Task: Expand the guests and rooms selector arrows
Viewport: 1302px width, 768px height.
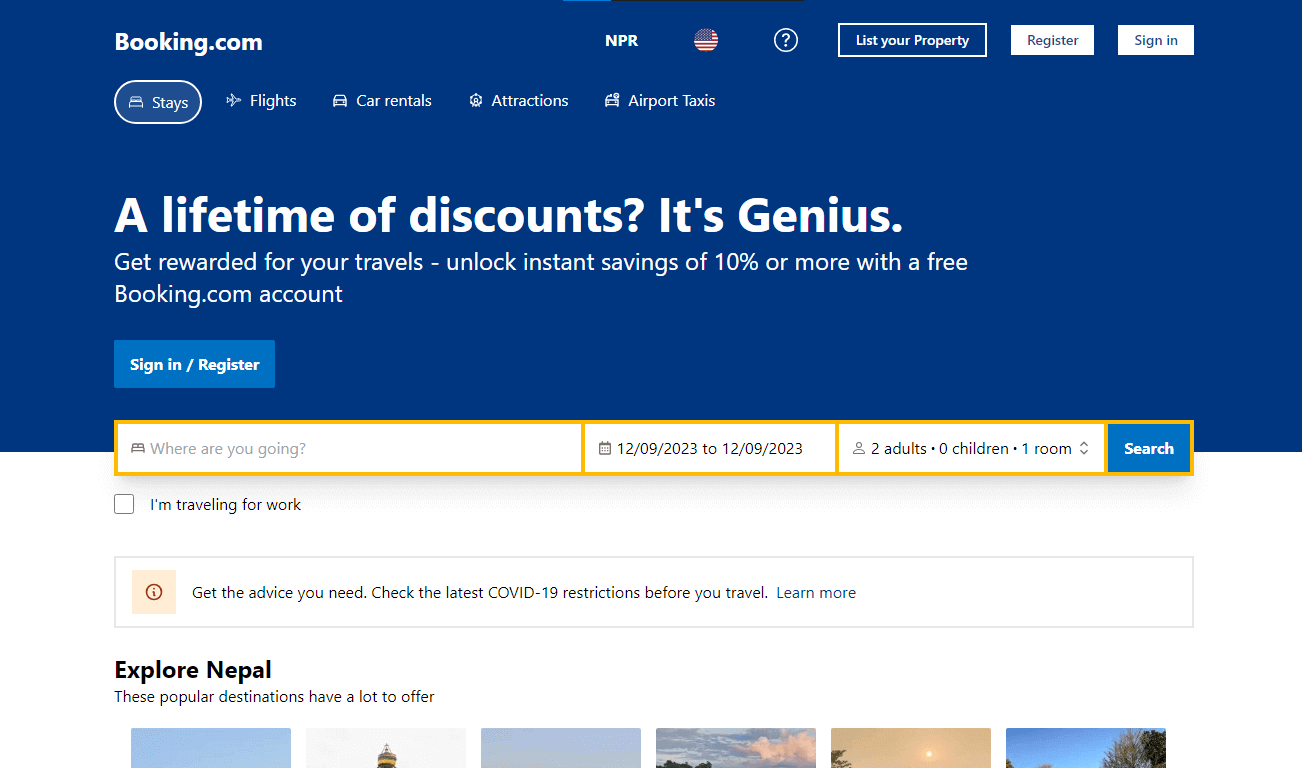Action: (1084, 449)
